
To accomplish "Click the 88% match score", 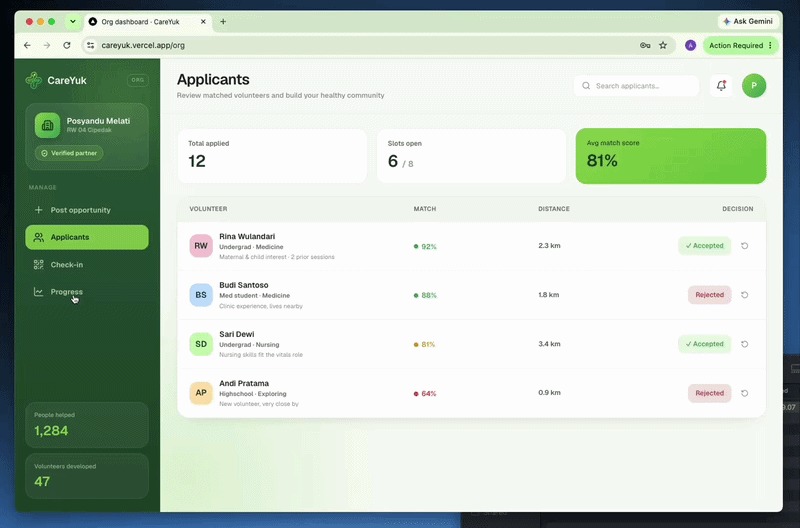I will [425, 295].
